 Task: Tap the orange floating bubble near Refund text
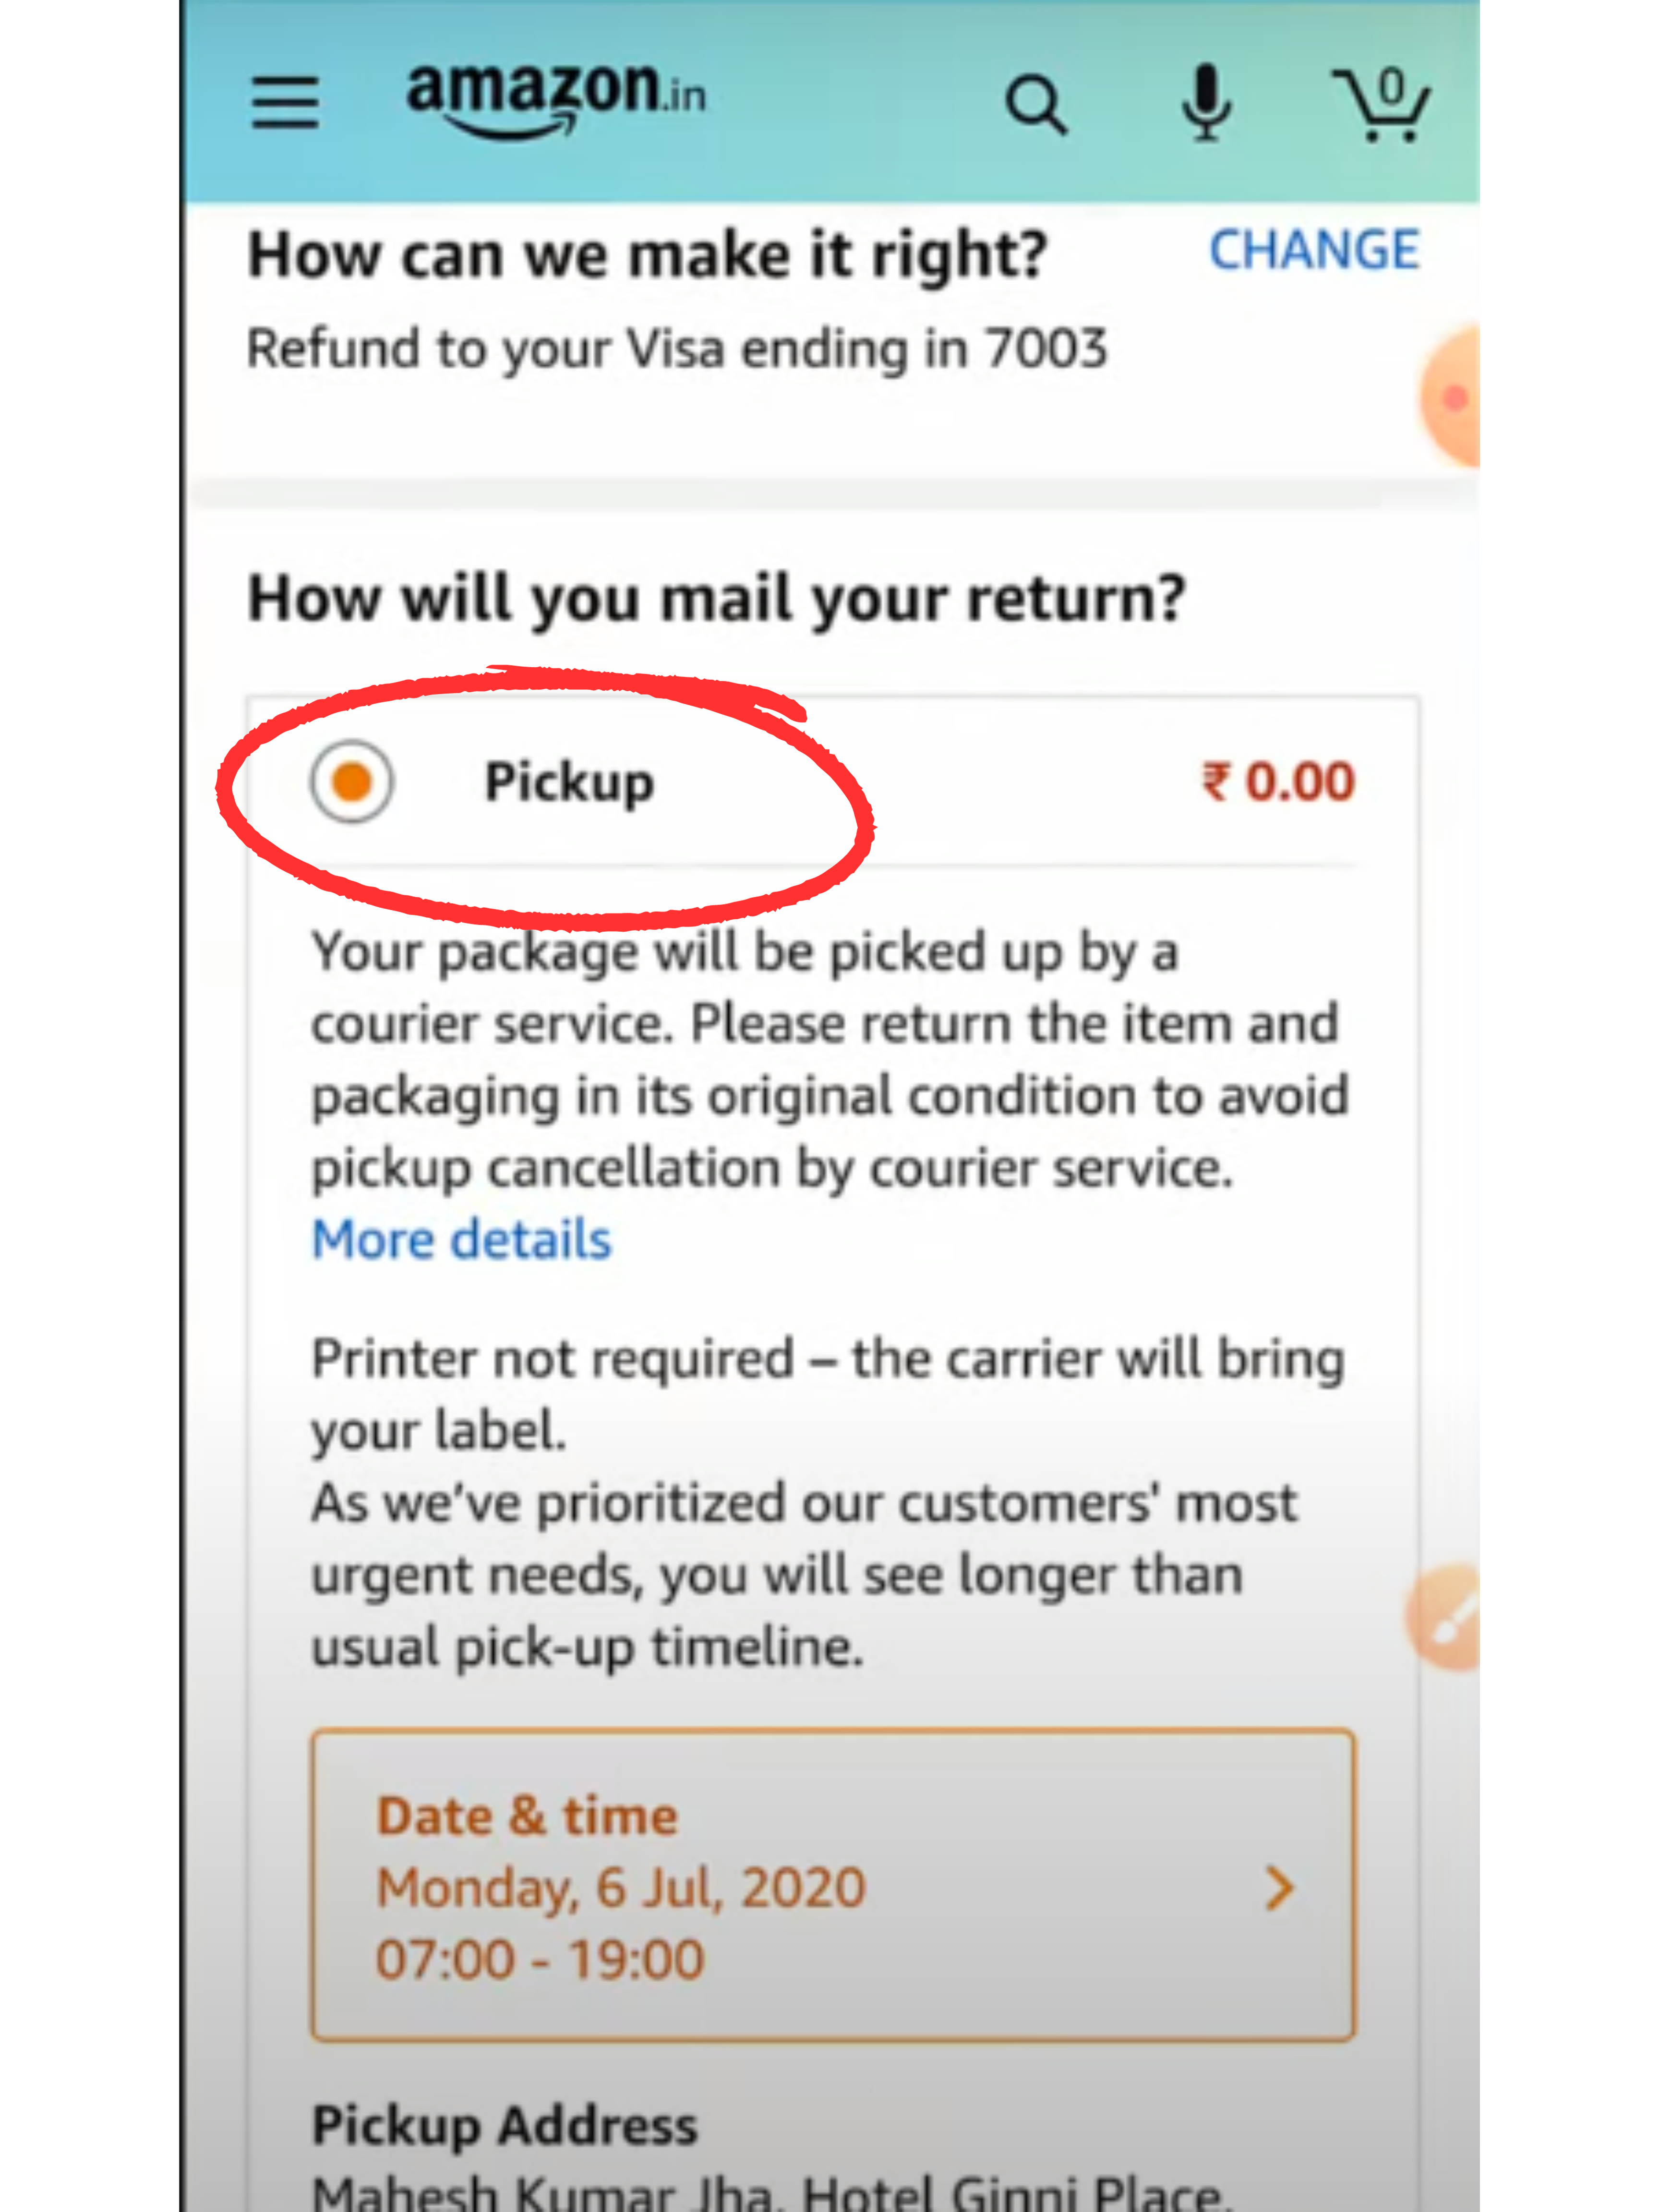pos(1450,397)
